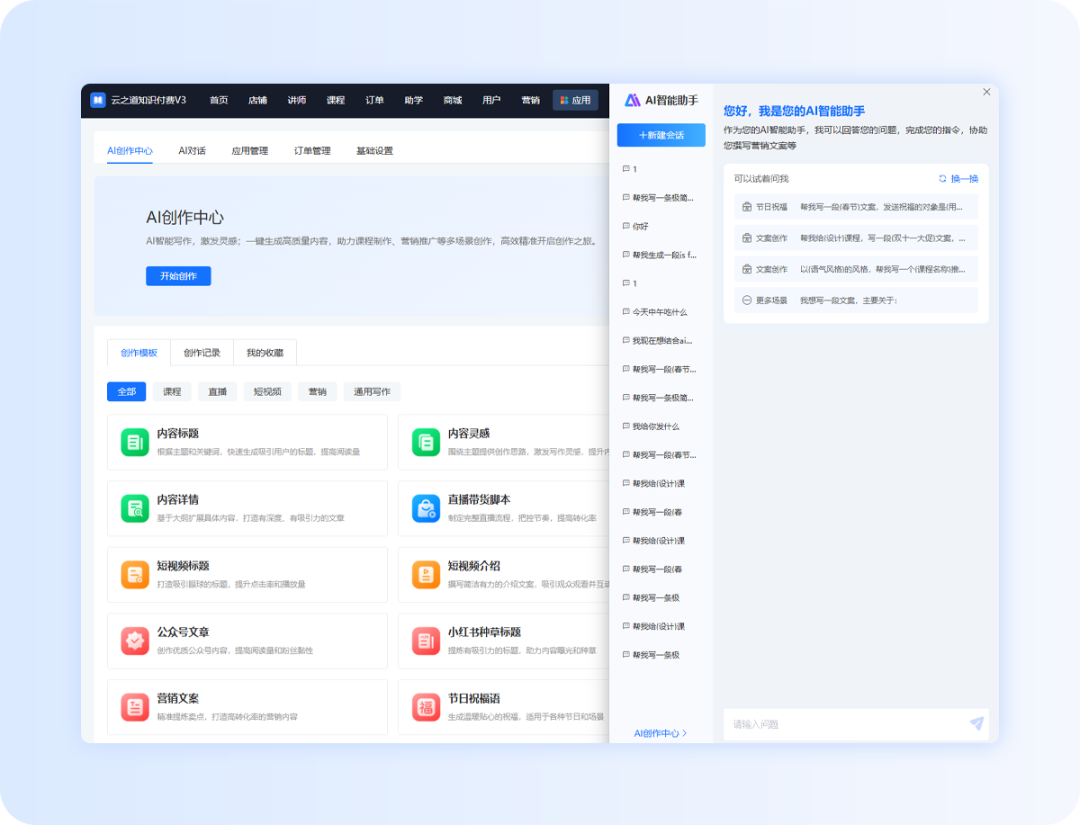Open the AI创作中心 link at sidebar bottom
This screenshot has height=825, width=1080.
tap(660, 733)
